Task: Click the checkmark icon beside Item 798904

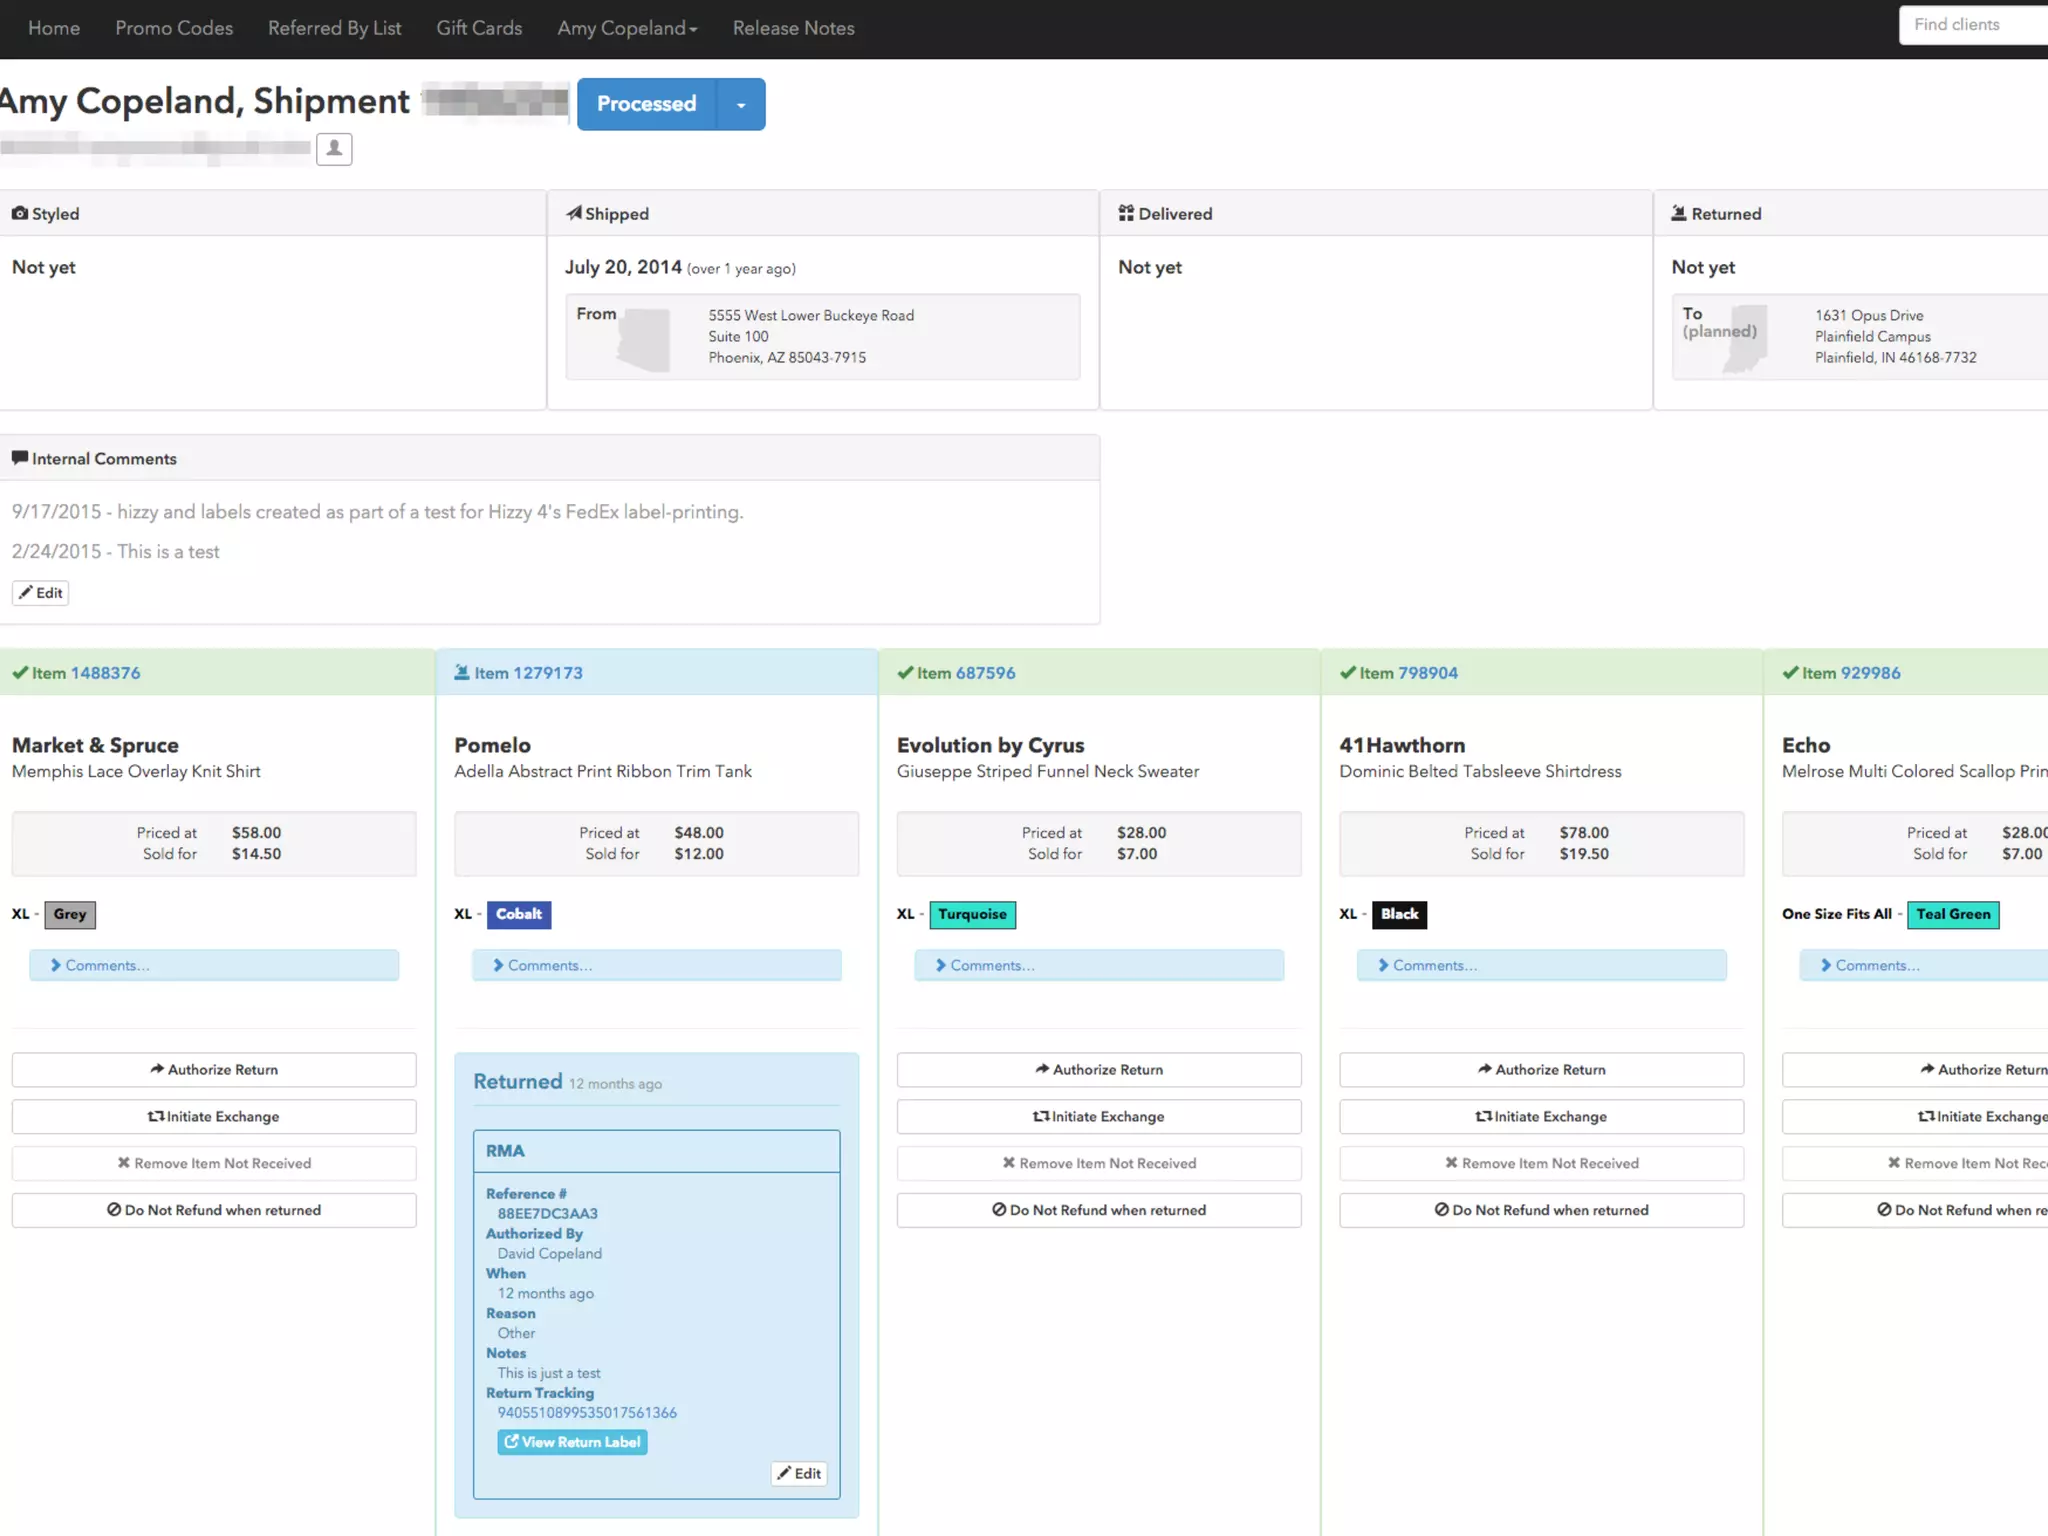Action: tap(1348, 673)
